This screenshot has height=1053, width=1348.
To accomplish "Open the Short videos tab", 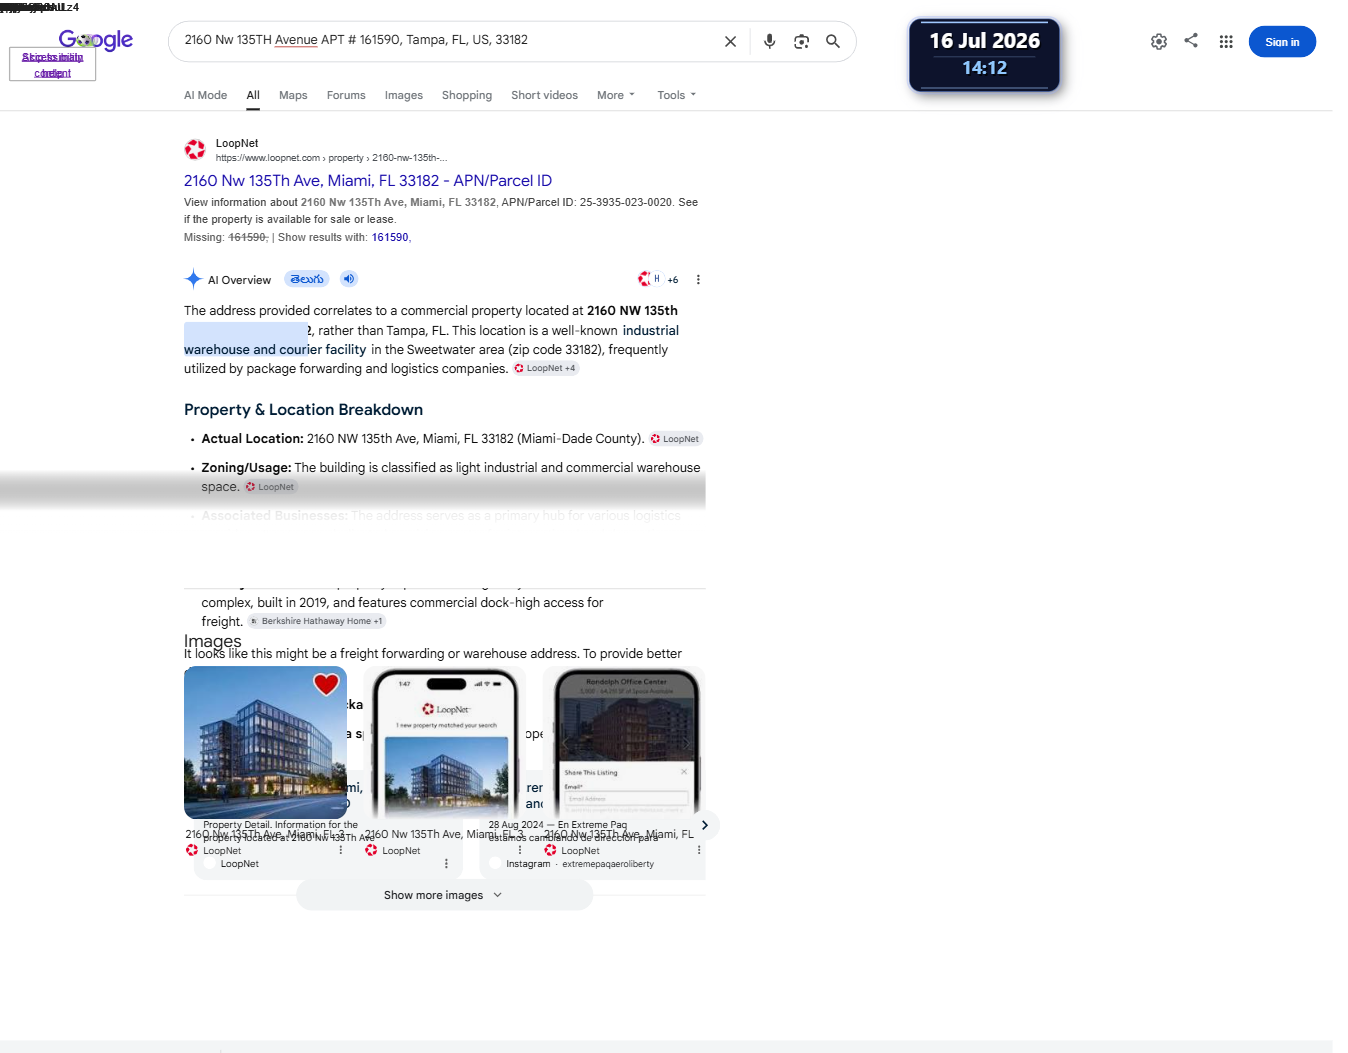I will click(x=544, y=95).
